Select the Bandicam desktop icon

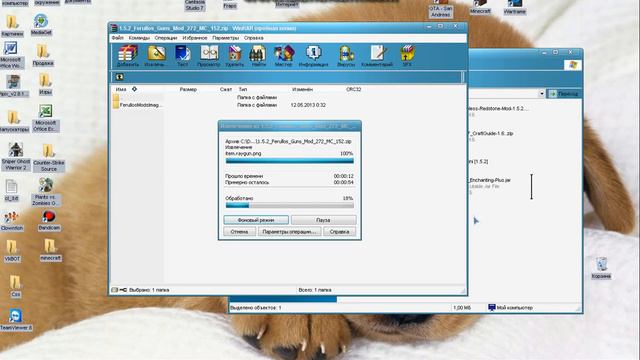[x=49, y=220]
